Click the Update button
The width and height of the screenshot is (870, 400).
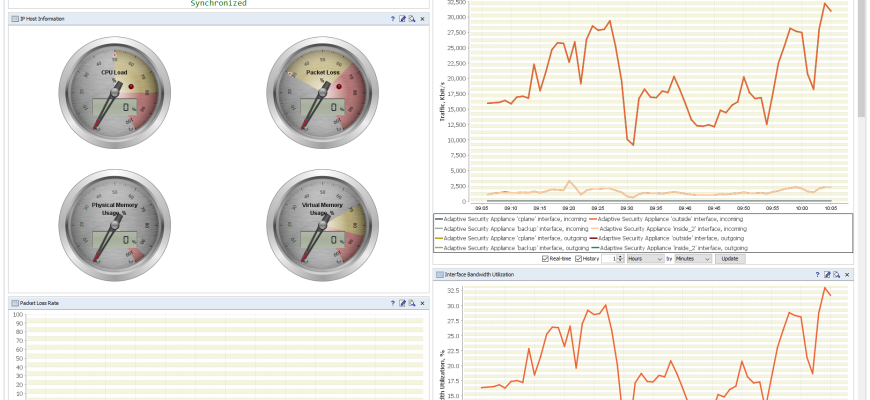pos(730,259)
